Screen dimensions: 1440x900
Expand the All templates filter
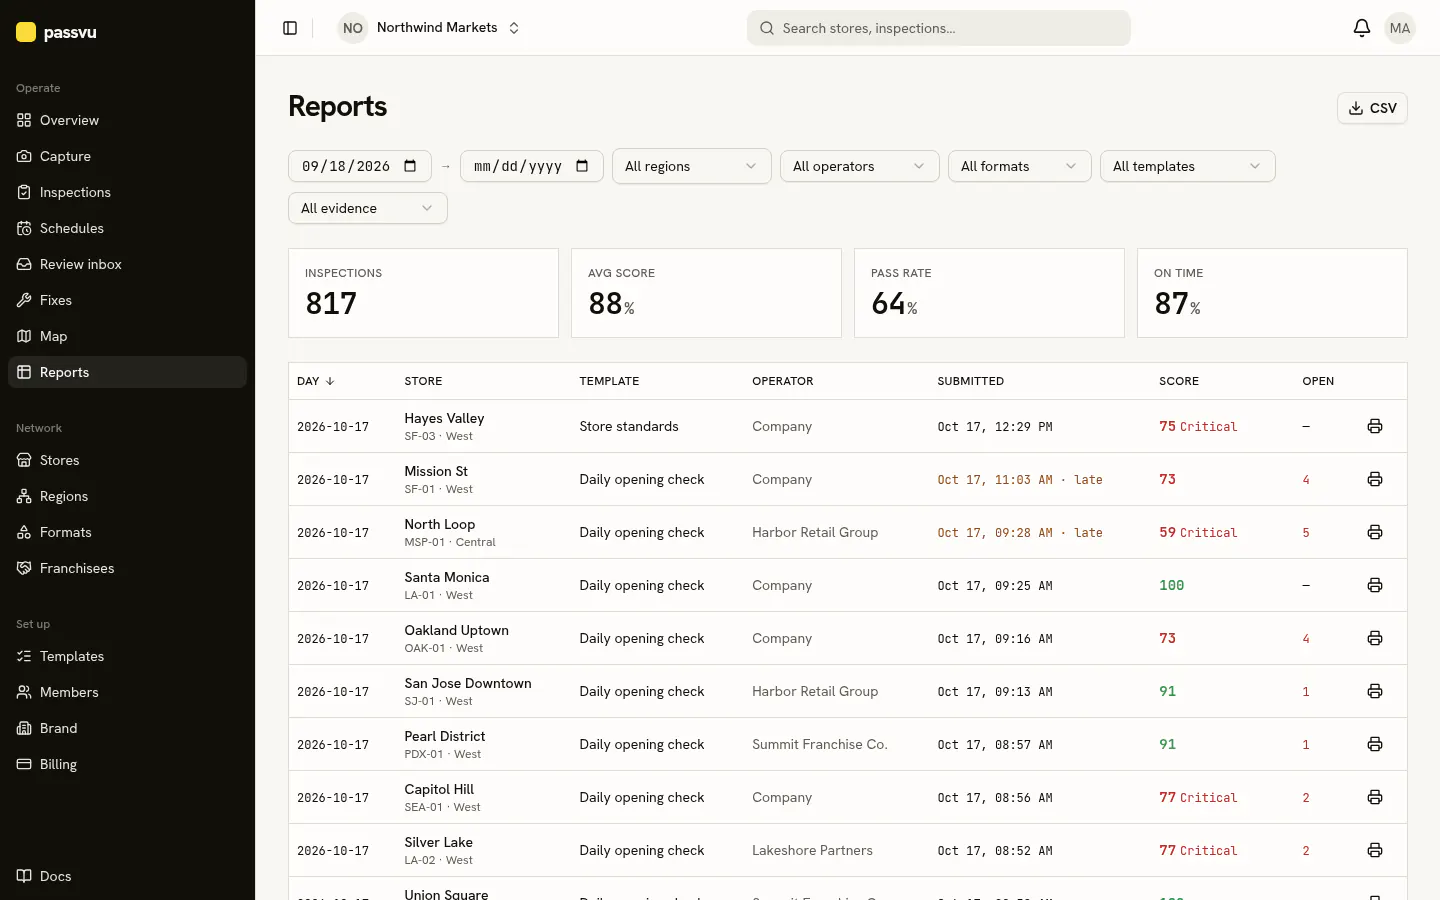coord(1187,166)
